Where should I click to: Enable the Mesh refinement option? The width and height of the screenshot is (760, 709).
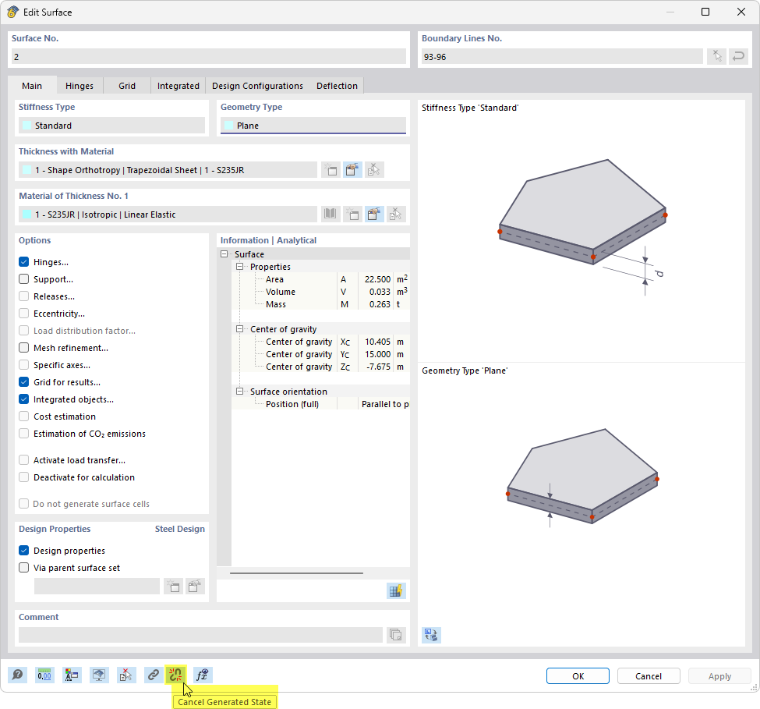click(x=24, y=348)
